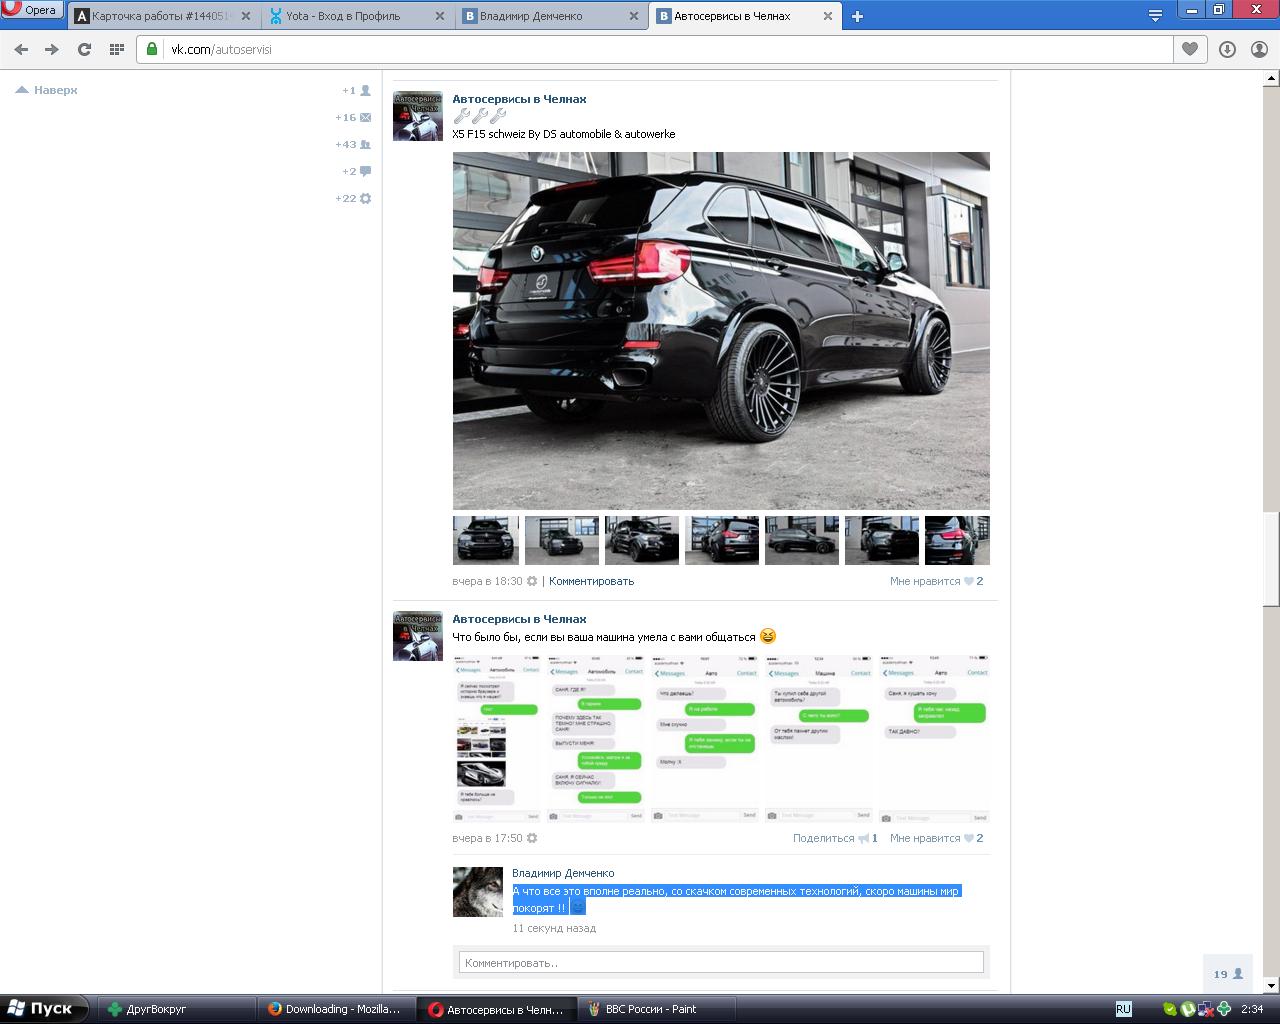Open a new browser tab with plus button
The width and height of the screenshot is (1280, 1024).
[857, 16]
